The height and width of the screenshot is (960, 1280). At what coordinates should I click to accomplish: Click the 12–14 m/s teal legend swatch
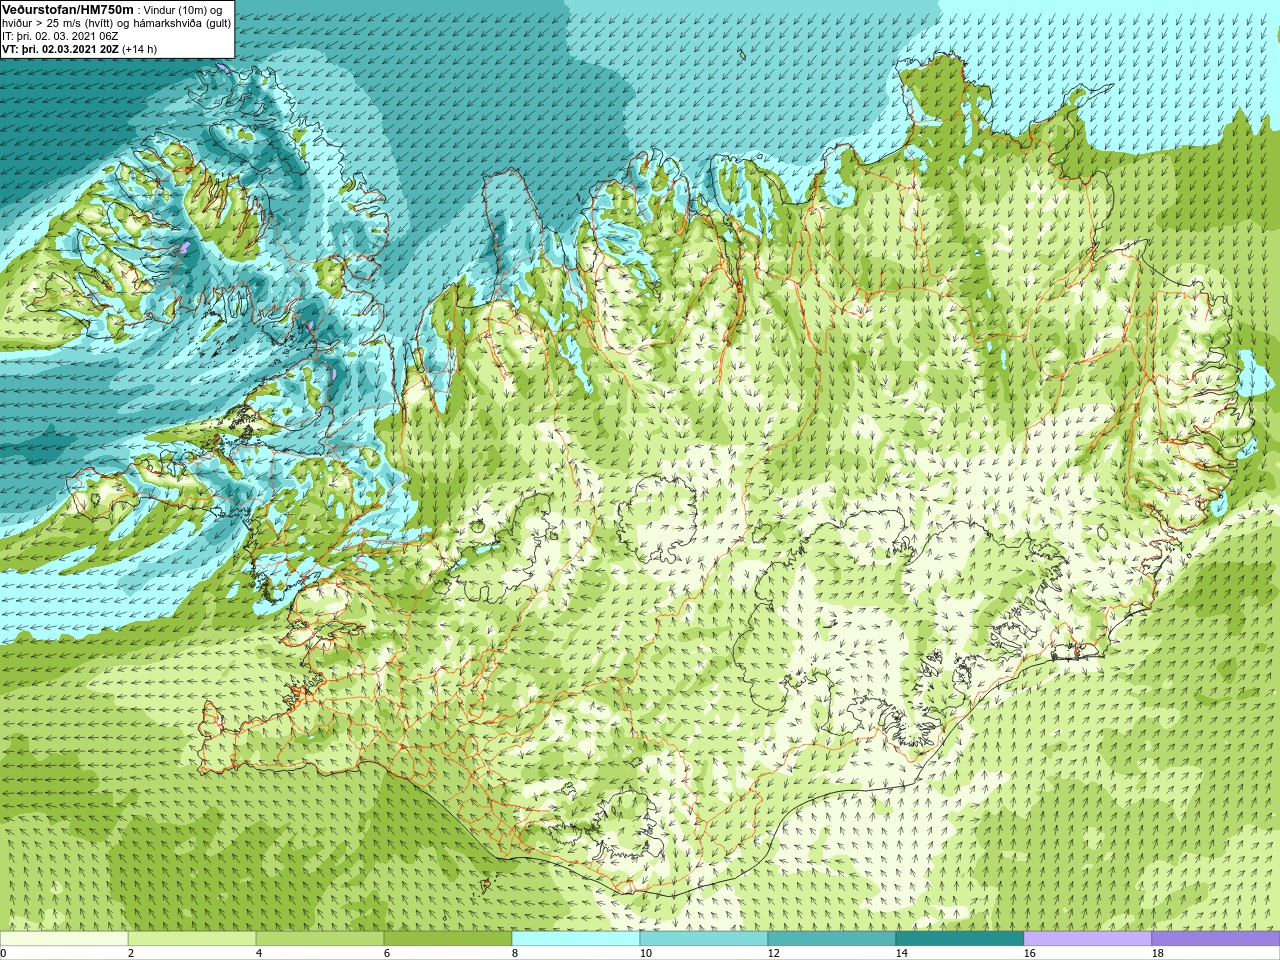(x=832, y=939)
